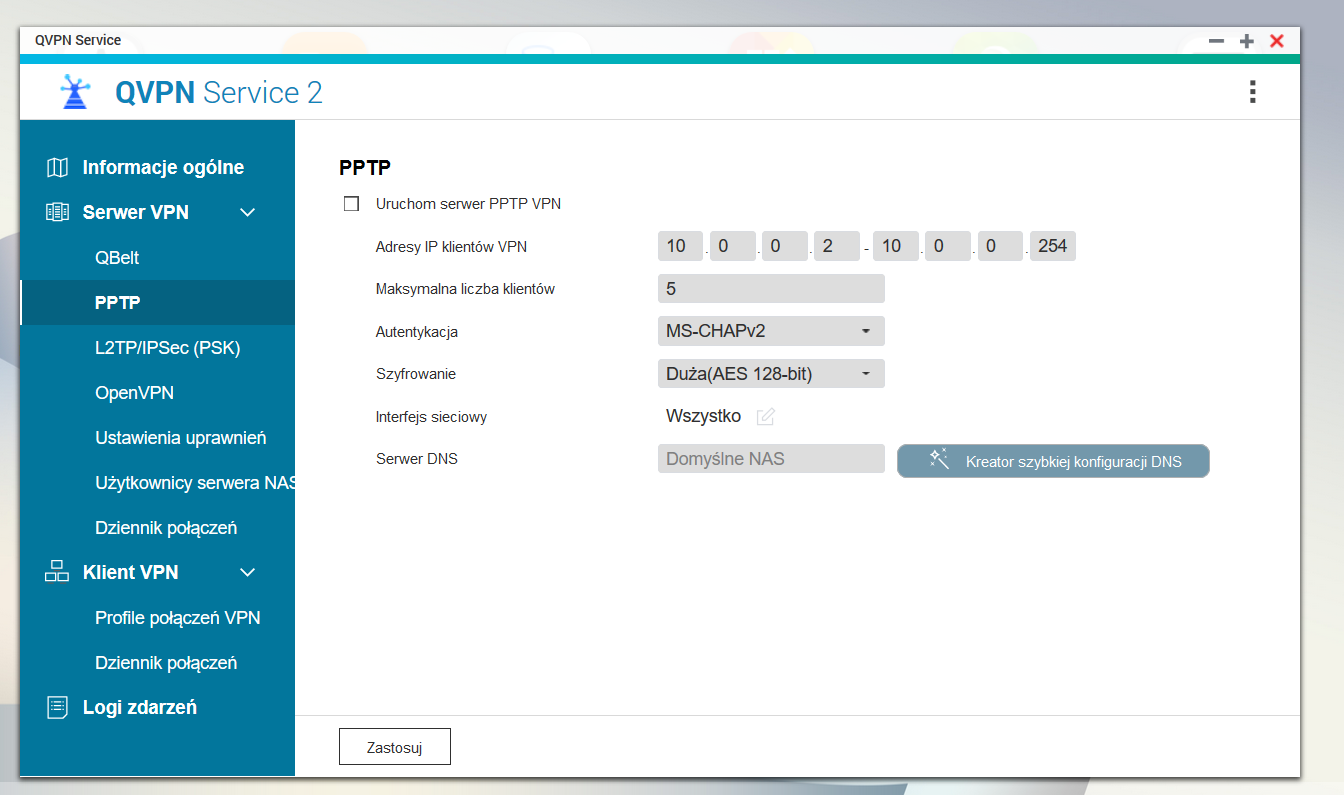The height and width of the screenshot is (795, 1344).
Task: Click the QVPN Service logo icon
Action: [76, 92]
